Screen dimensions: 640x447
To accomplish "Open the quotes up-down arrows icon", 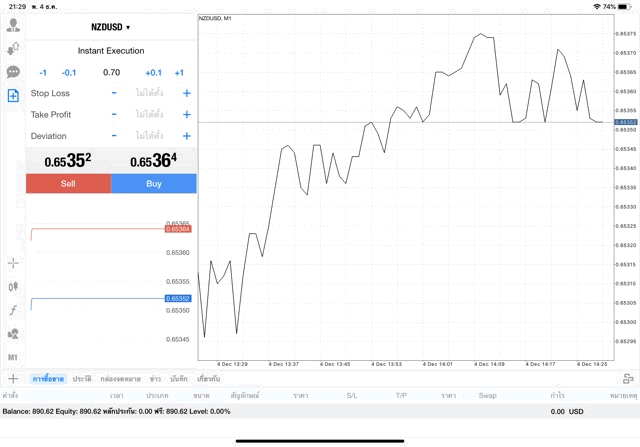I will (x=13, y=49).
